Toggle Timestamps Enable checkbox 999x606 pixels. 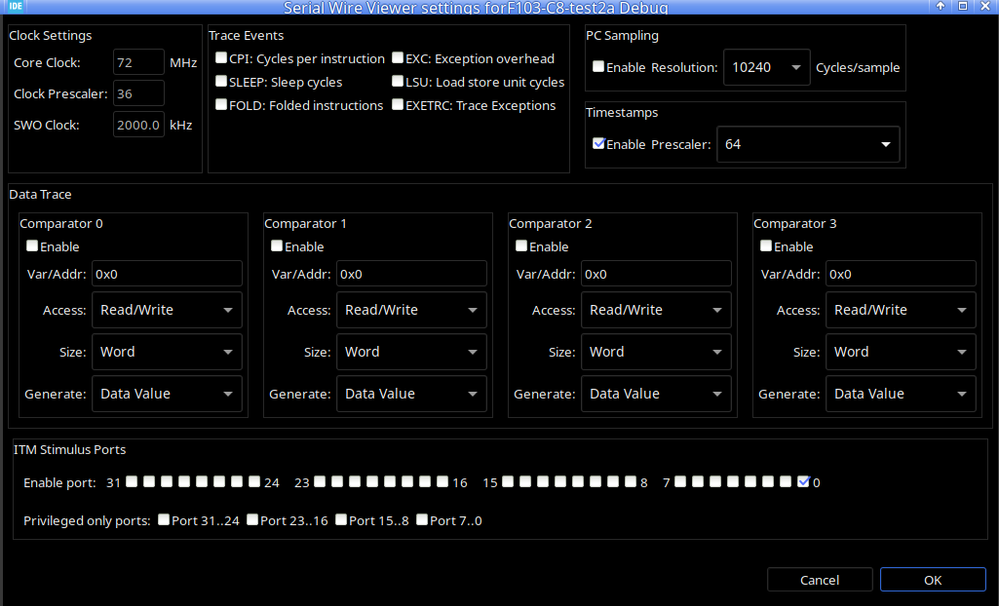point(598,143)
